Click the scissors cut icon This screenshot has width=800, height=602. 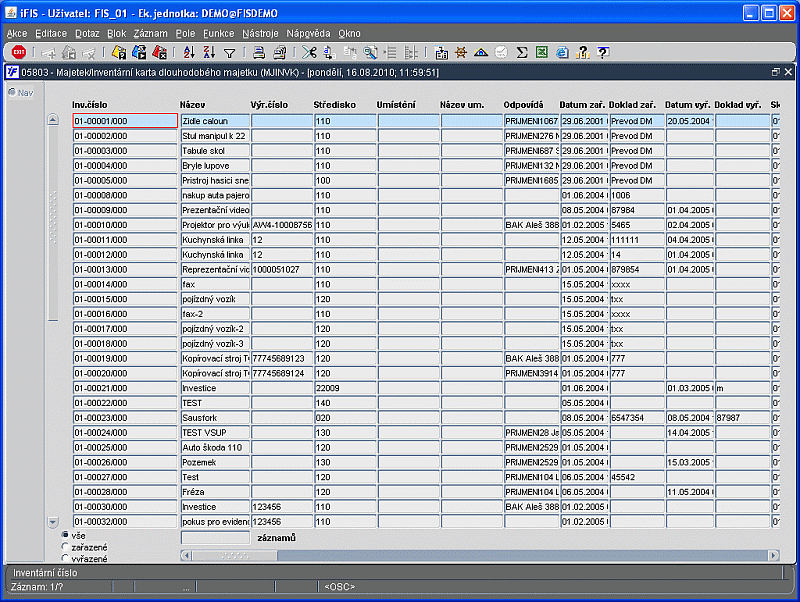click(x=309, y=53)
